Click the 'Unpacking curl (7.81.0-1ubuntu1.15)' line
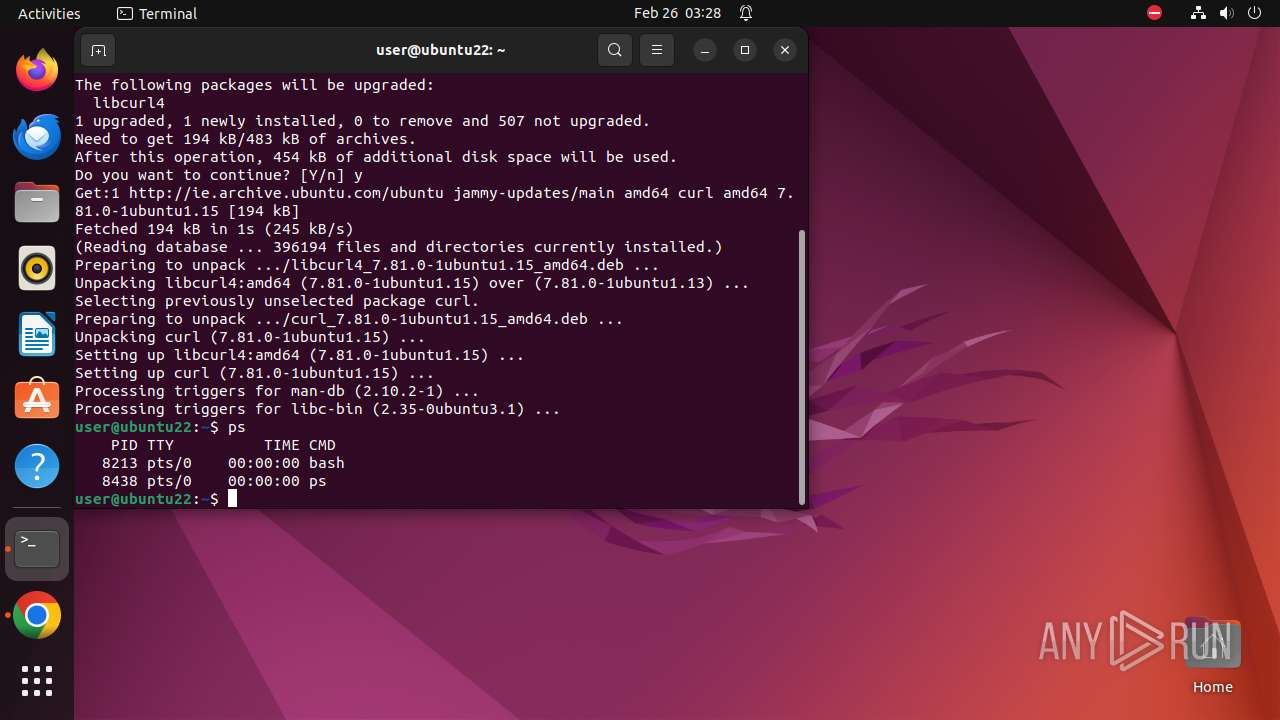The image size is (1280, 720). tap(250, 337)
